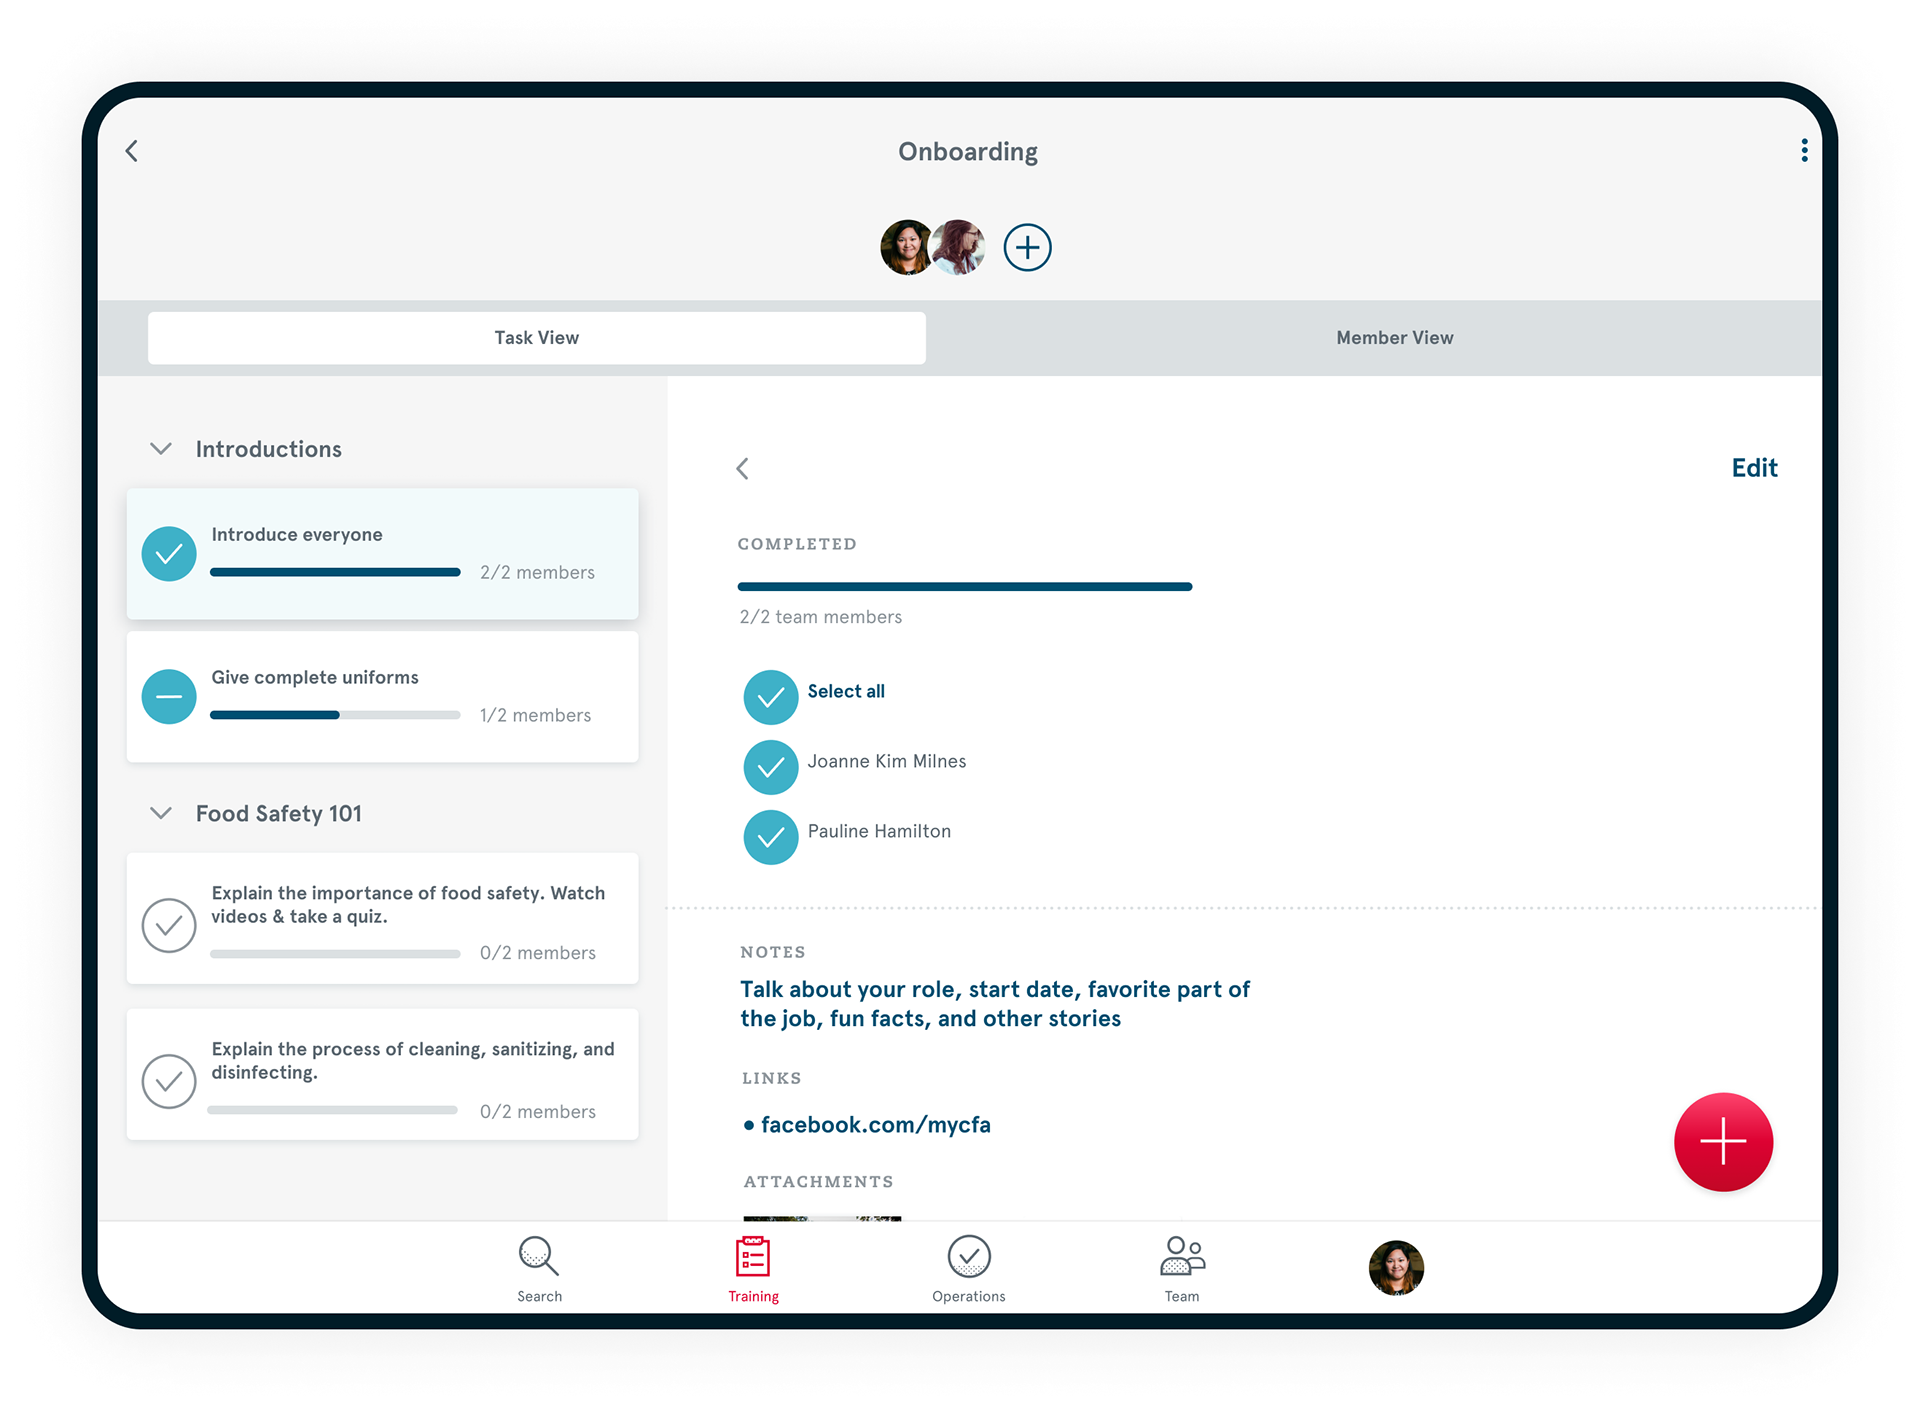Click the '2/2 team members' label

821,617
